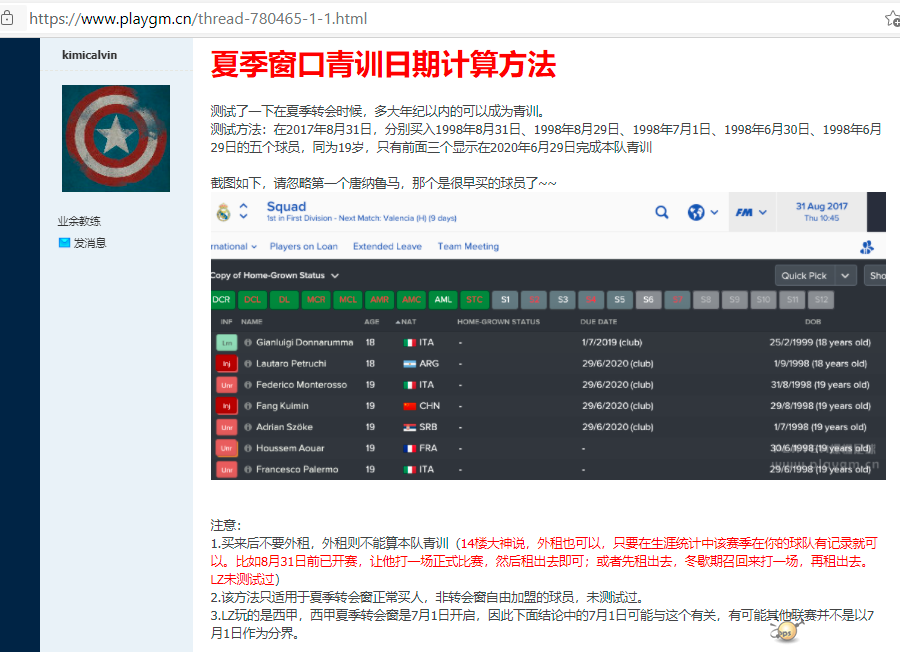Click the blue staff people icon
Viewport: 900px width, 652px height.
[867, 247]
